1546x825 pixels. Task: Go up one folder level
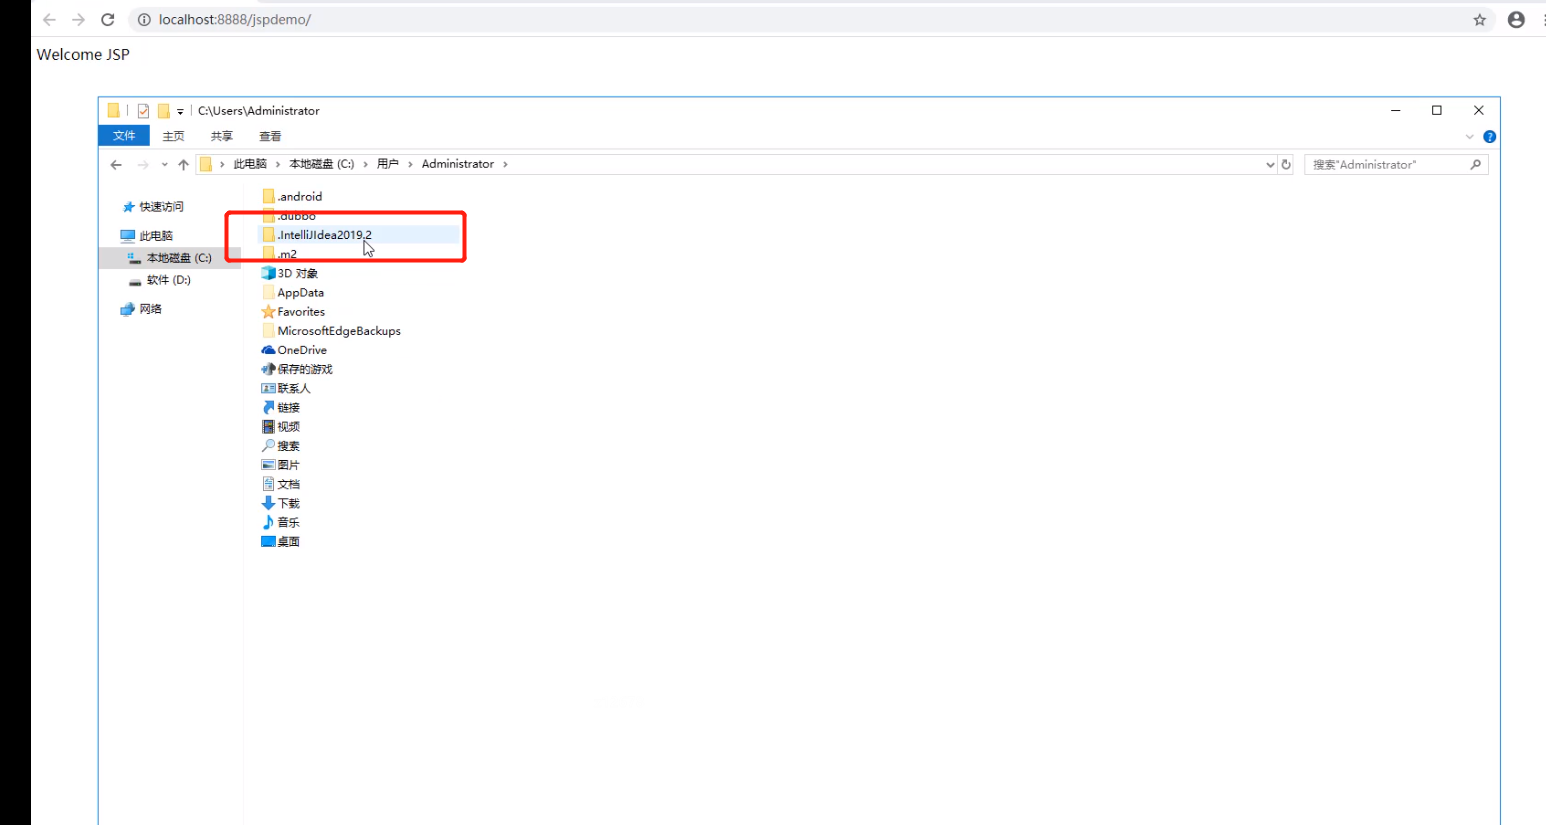(x=183, y=165)
